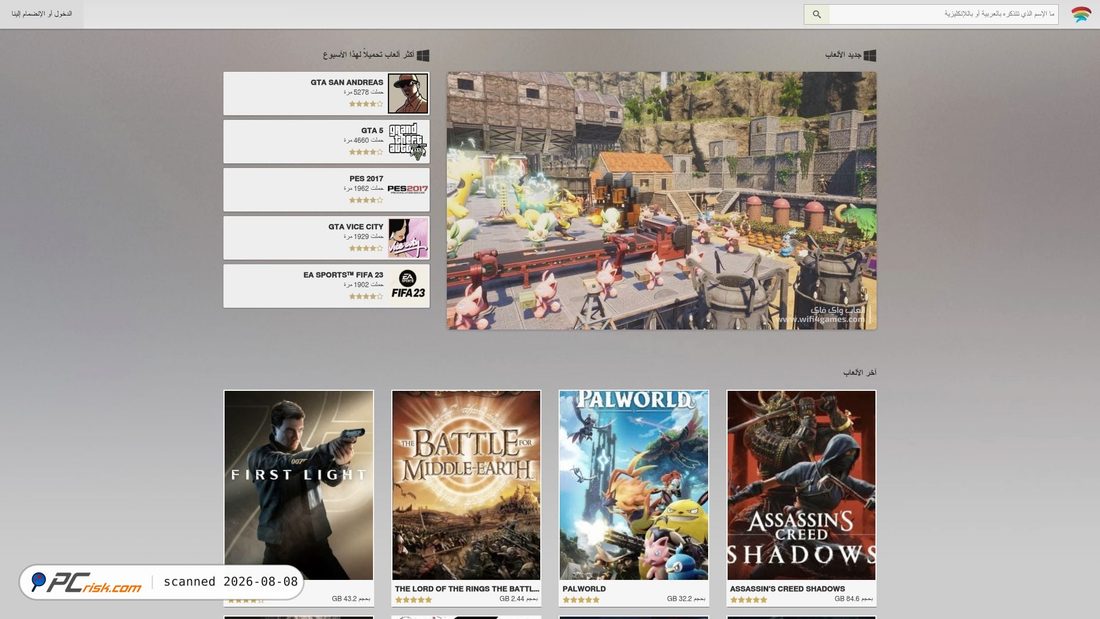Click the 1902 downloads count text
Screen dimensions: 1100x619
point(363,285)
